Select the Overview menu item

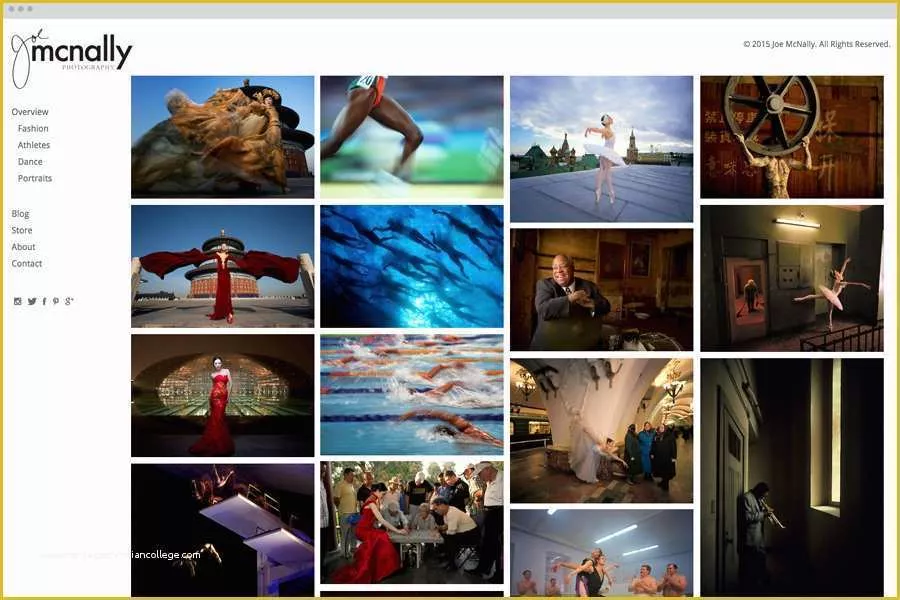pyautogui.click(x=30, y=112)
